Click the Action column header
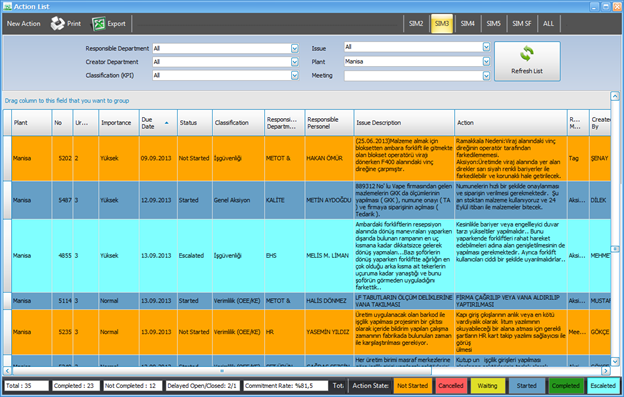 pyautogui.click(x=511, y=123)
